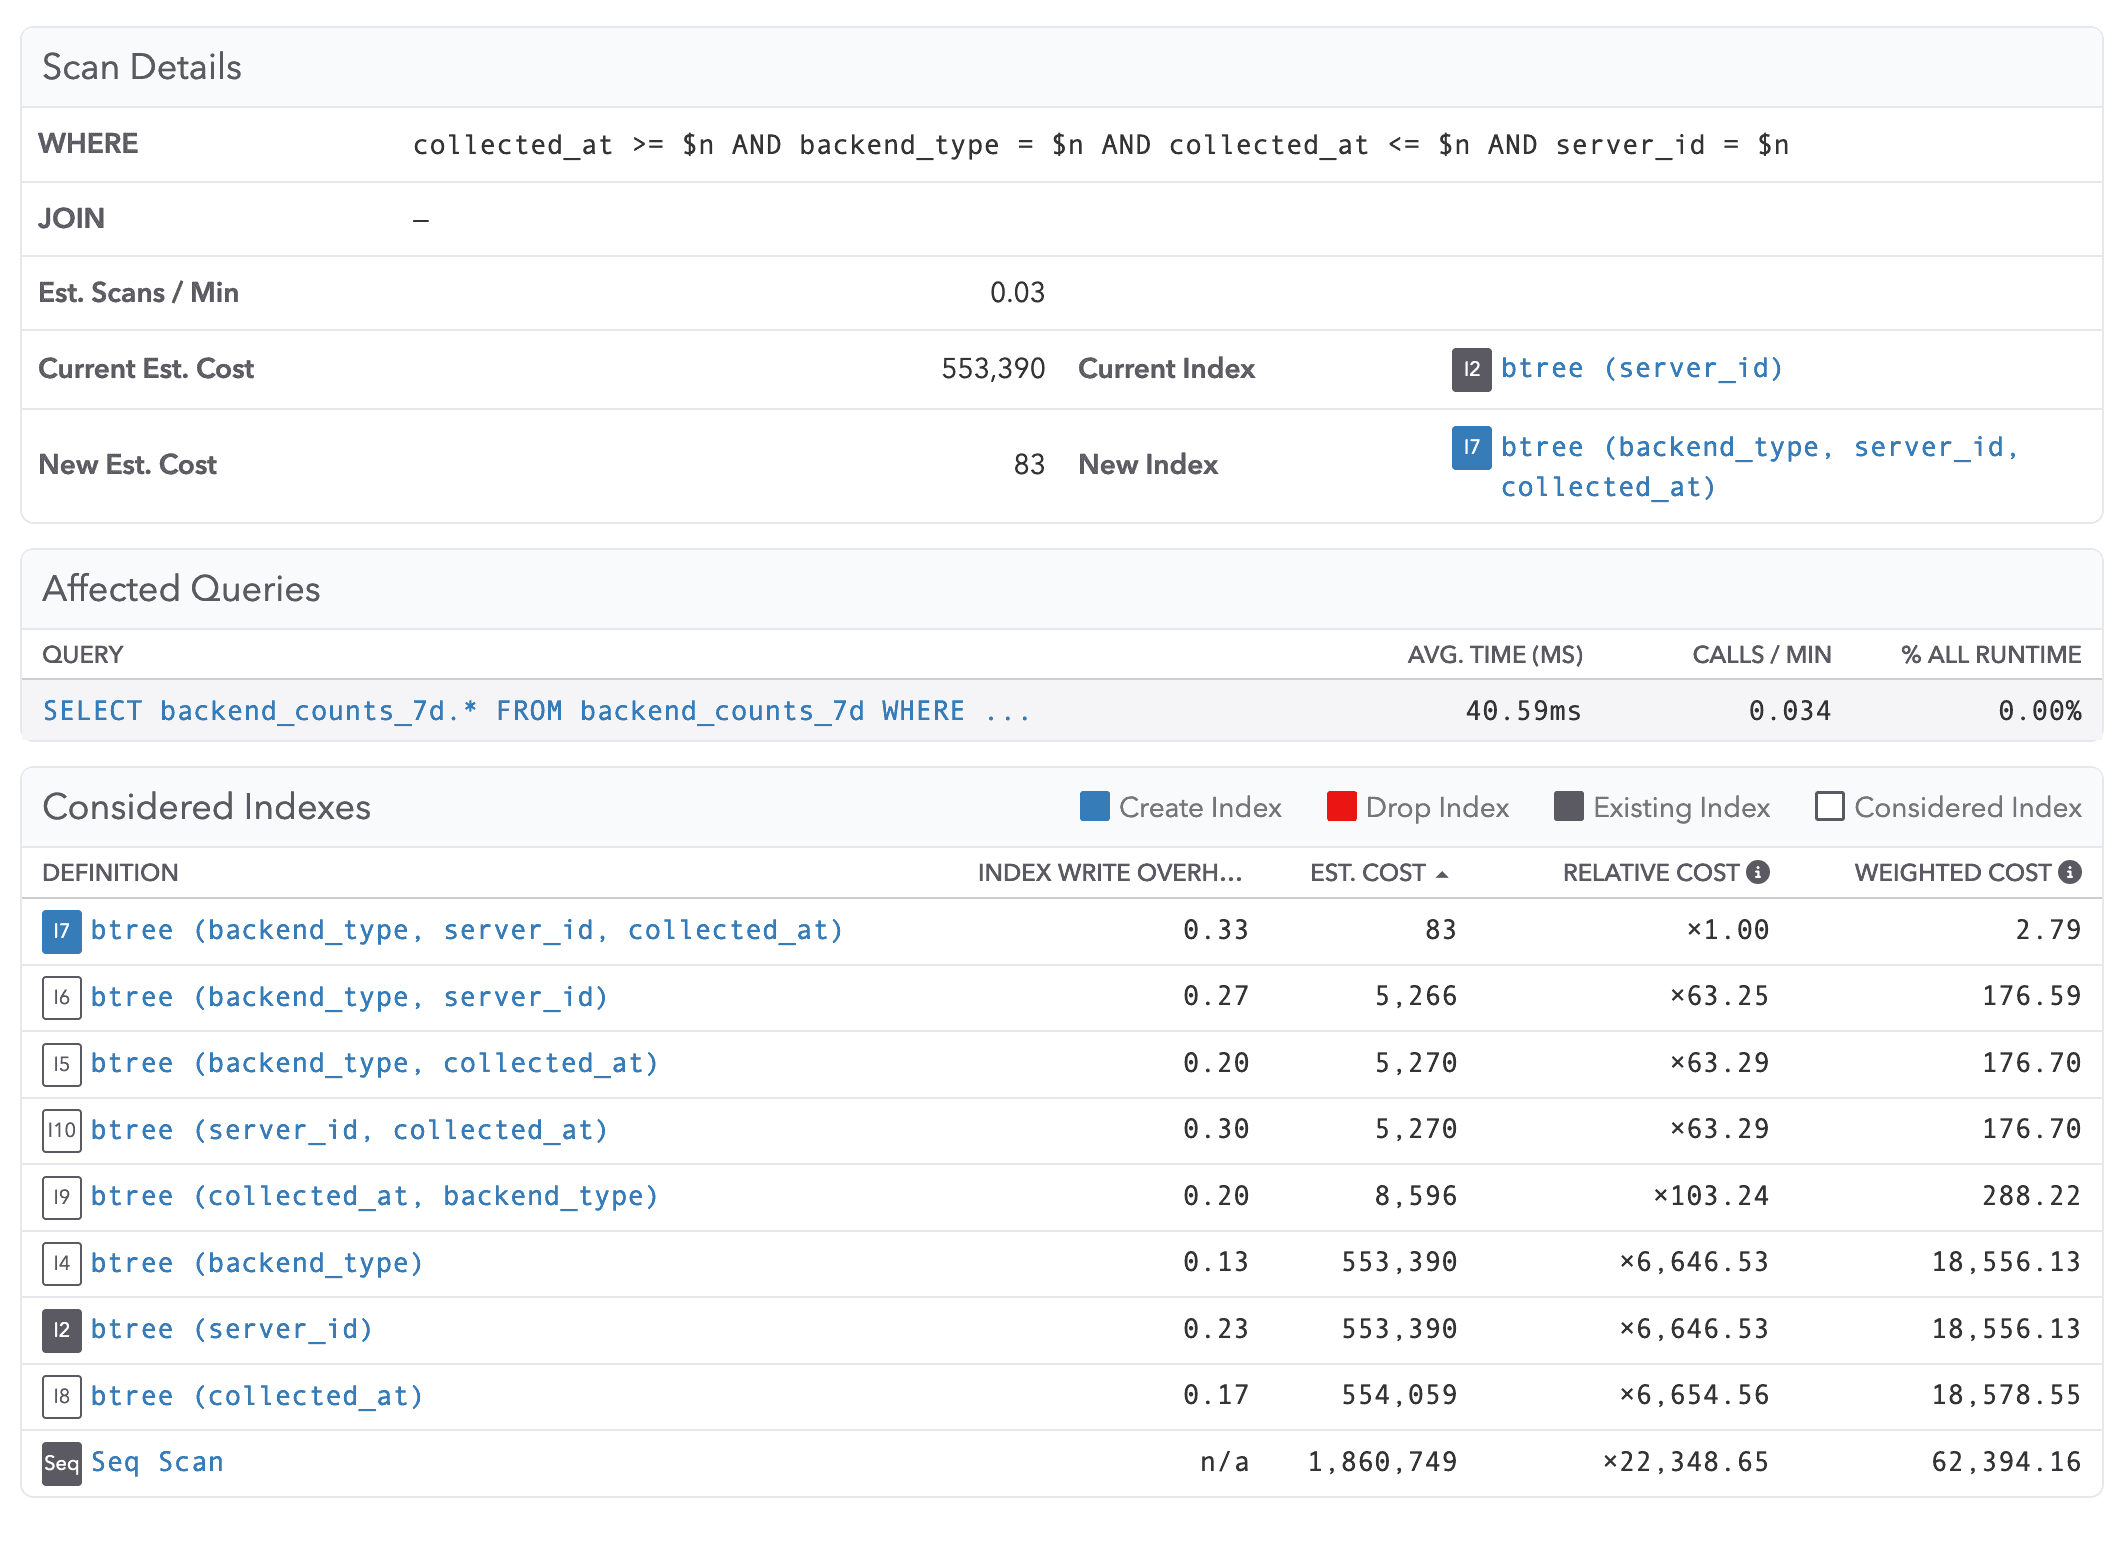Open btree (backend_type) definition
Screen dimensions: 2118x1544
pos(257,1263)
